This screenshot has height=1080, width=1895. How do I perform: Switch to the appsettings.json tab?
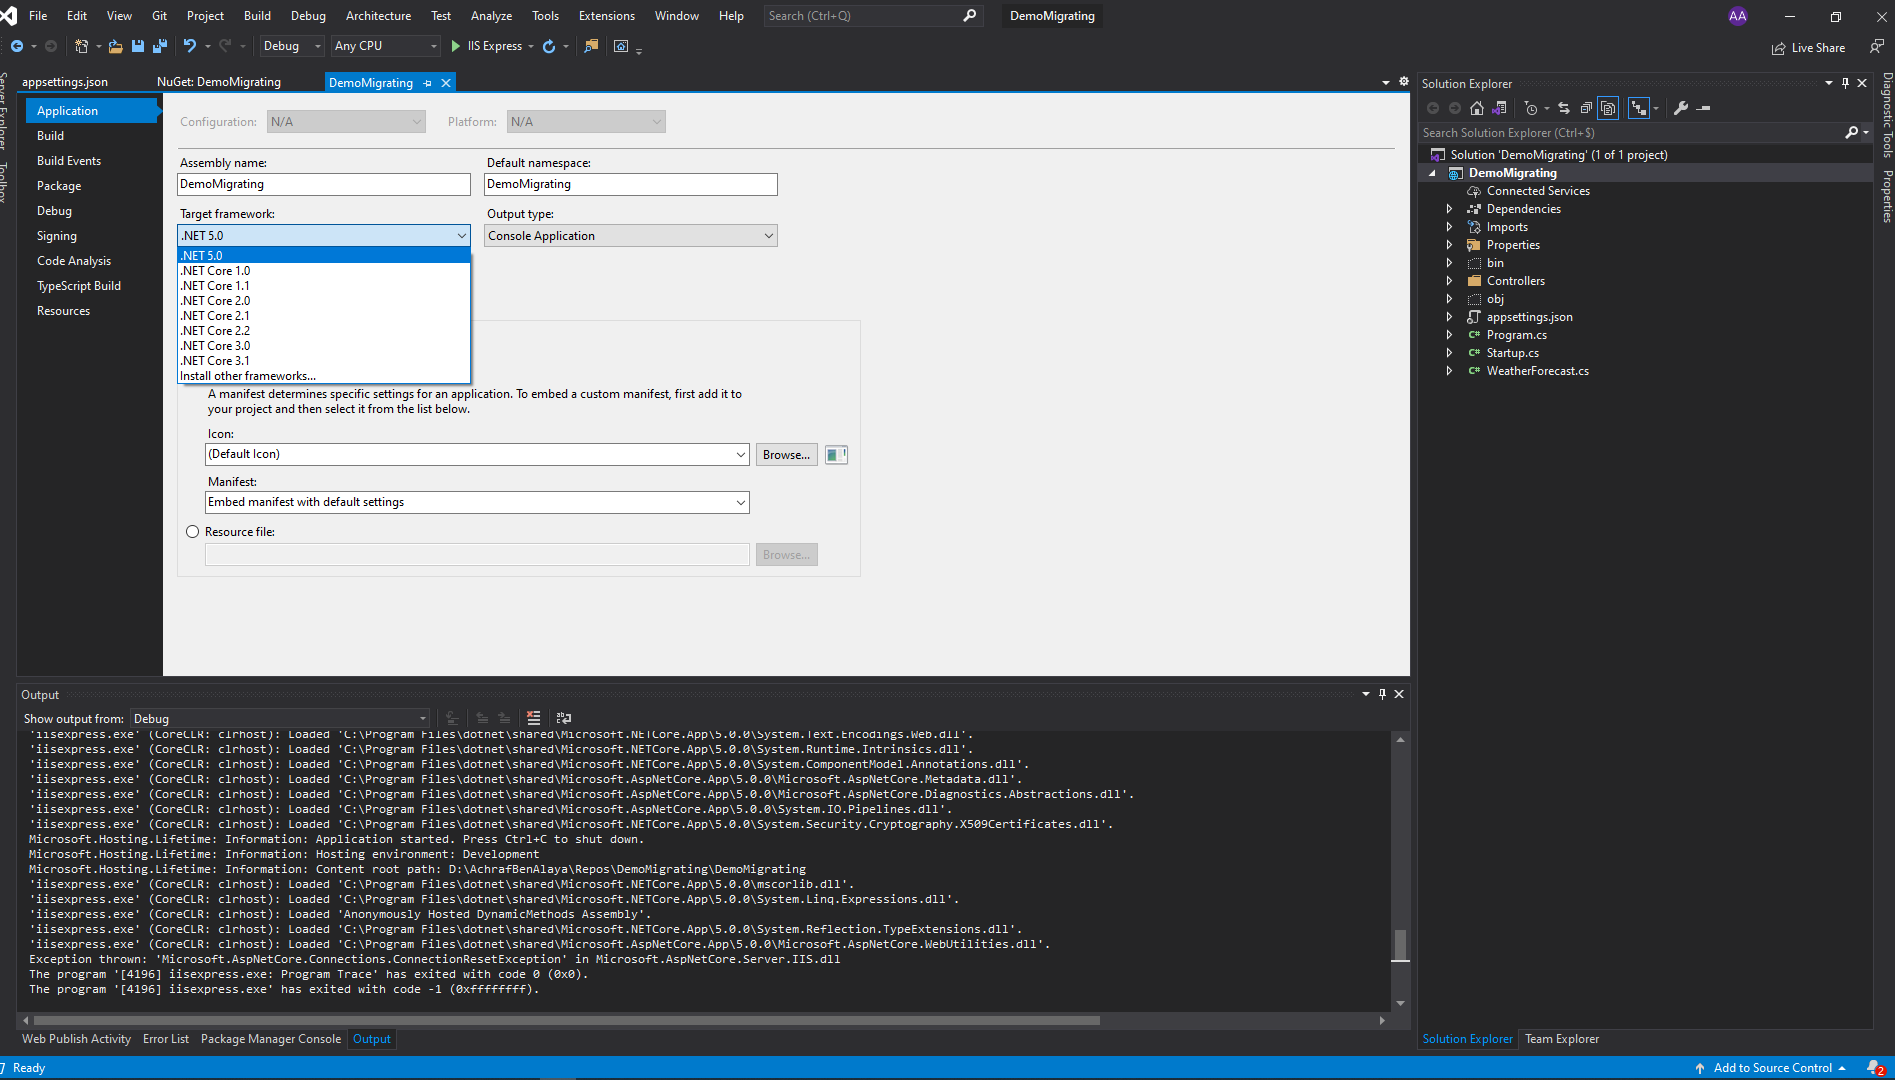pos(65,82)
